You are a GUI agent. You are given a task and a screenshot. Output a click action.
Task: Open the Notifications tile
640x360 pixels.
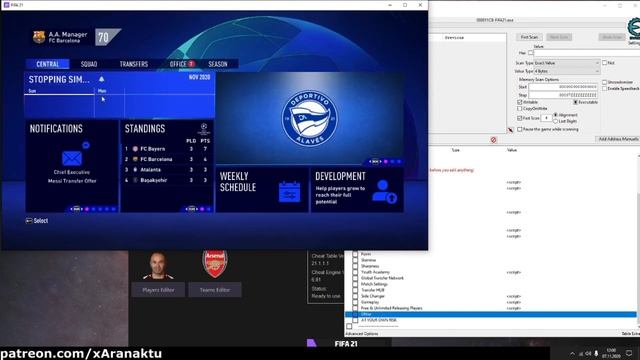tap(72, 166)
